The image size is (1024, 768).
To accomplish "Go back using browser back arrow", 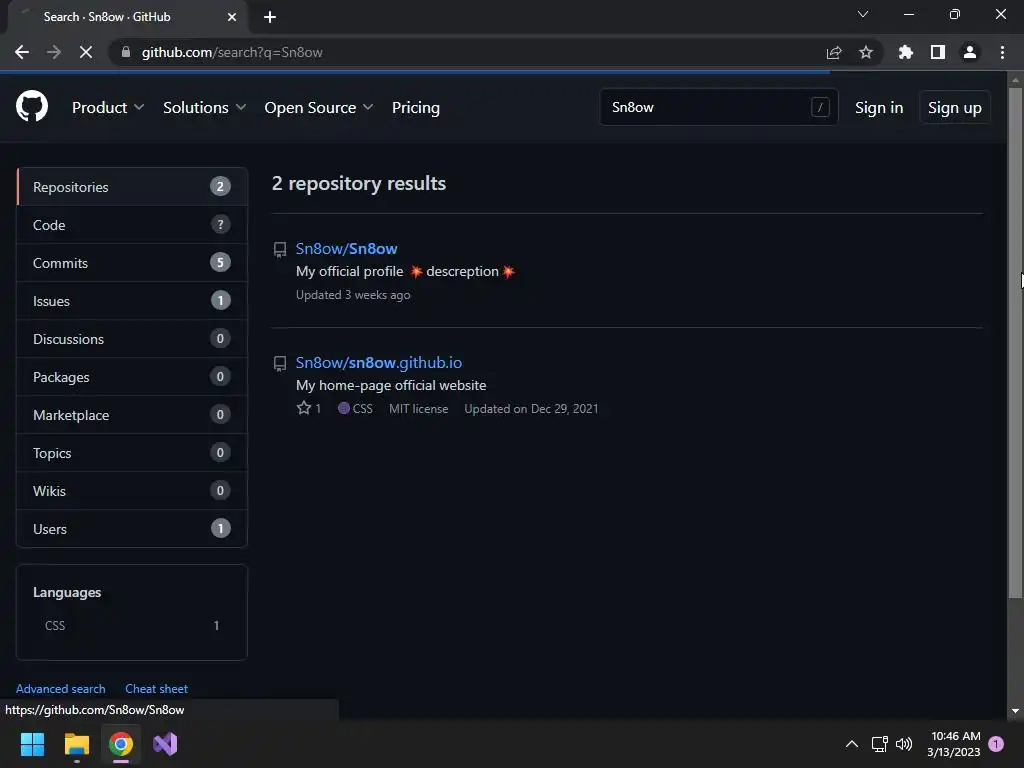I will 22,52.
